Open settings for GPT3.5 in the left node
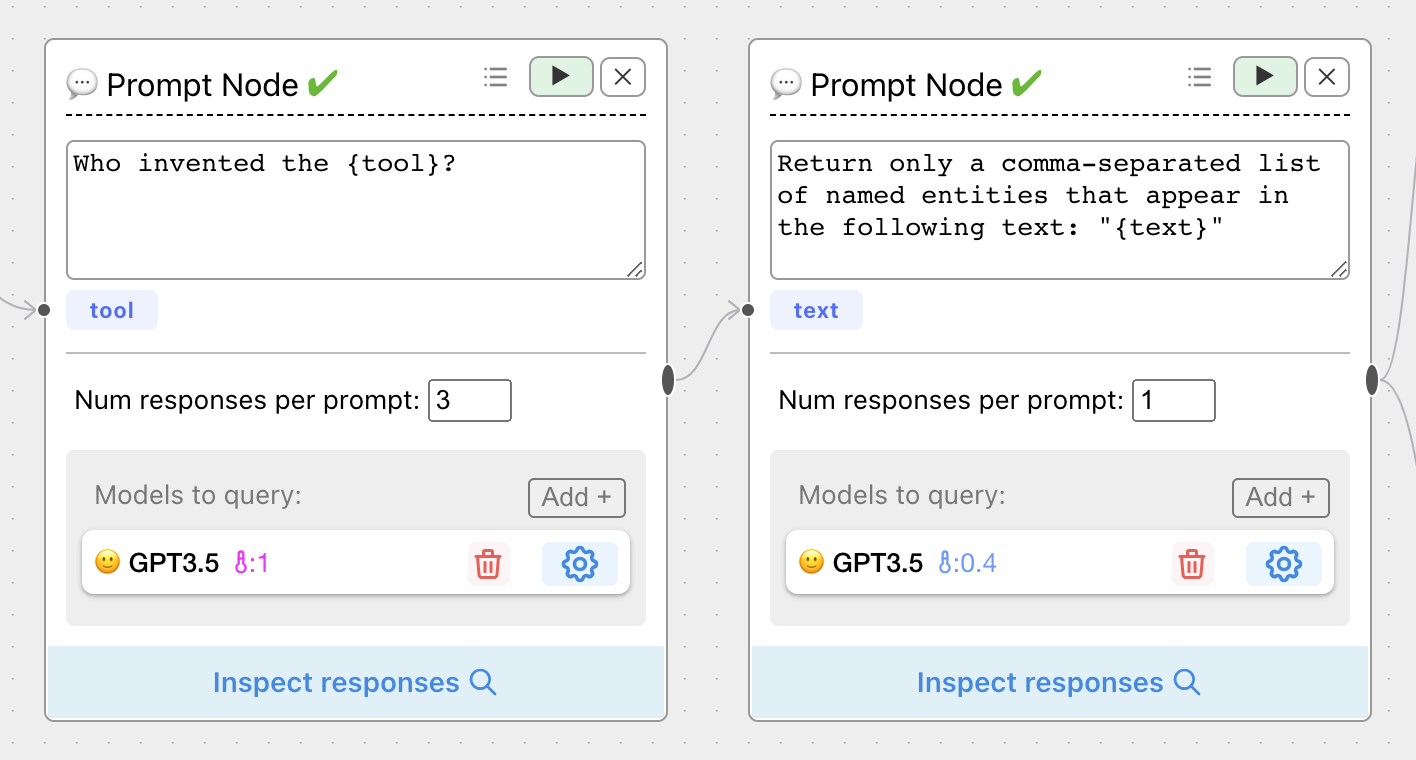The image size is (1416, 760). [x=580, y=564]
